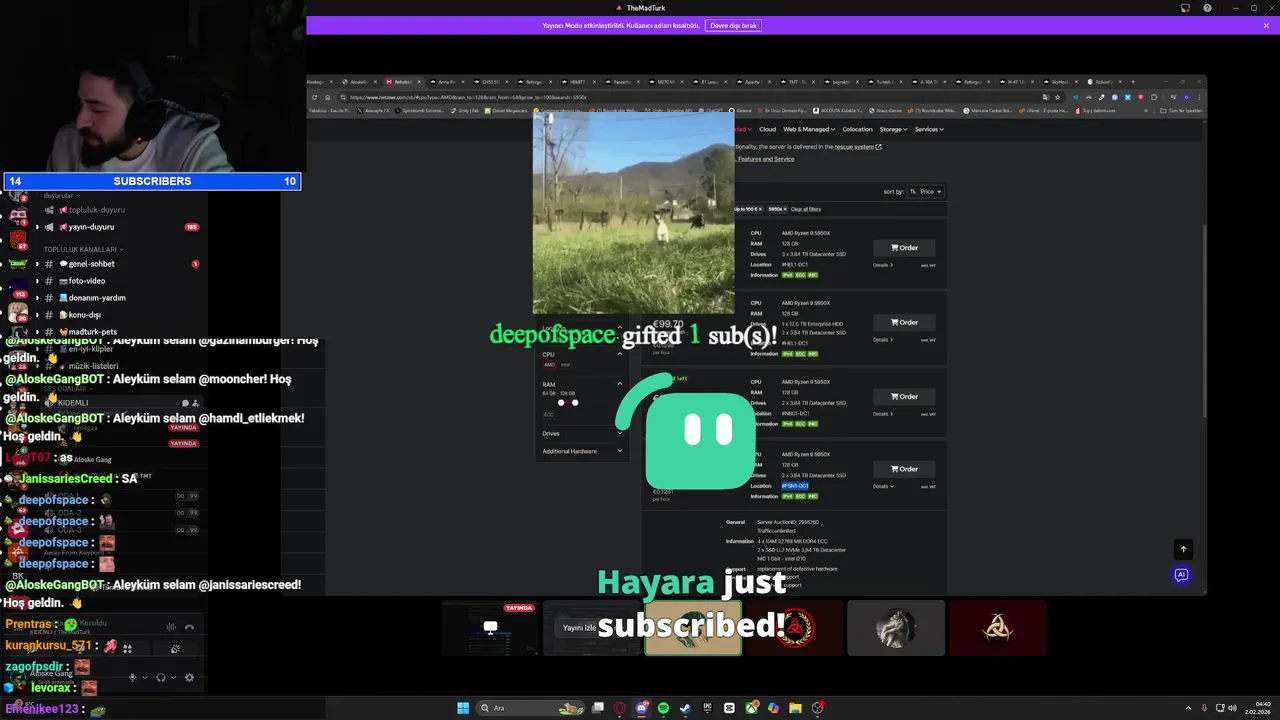Select the YAYINDA stream thumbnail

tap(490, 628)
